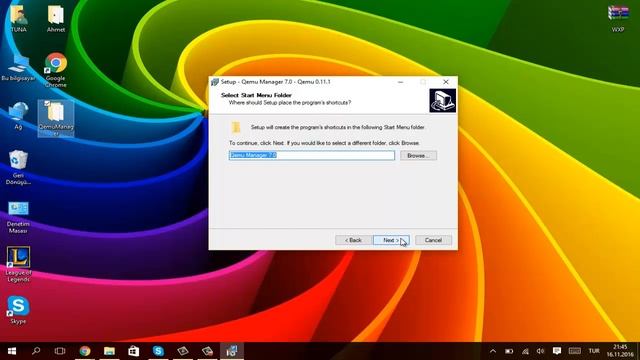Open File Explorer from the taskbar
The width and height of the screenshot is (640, 360).
click(109, 351)
